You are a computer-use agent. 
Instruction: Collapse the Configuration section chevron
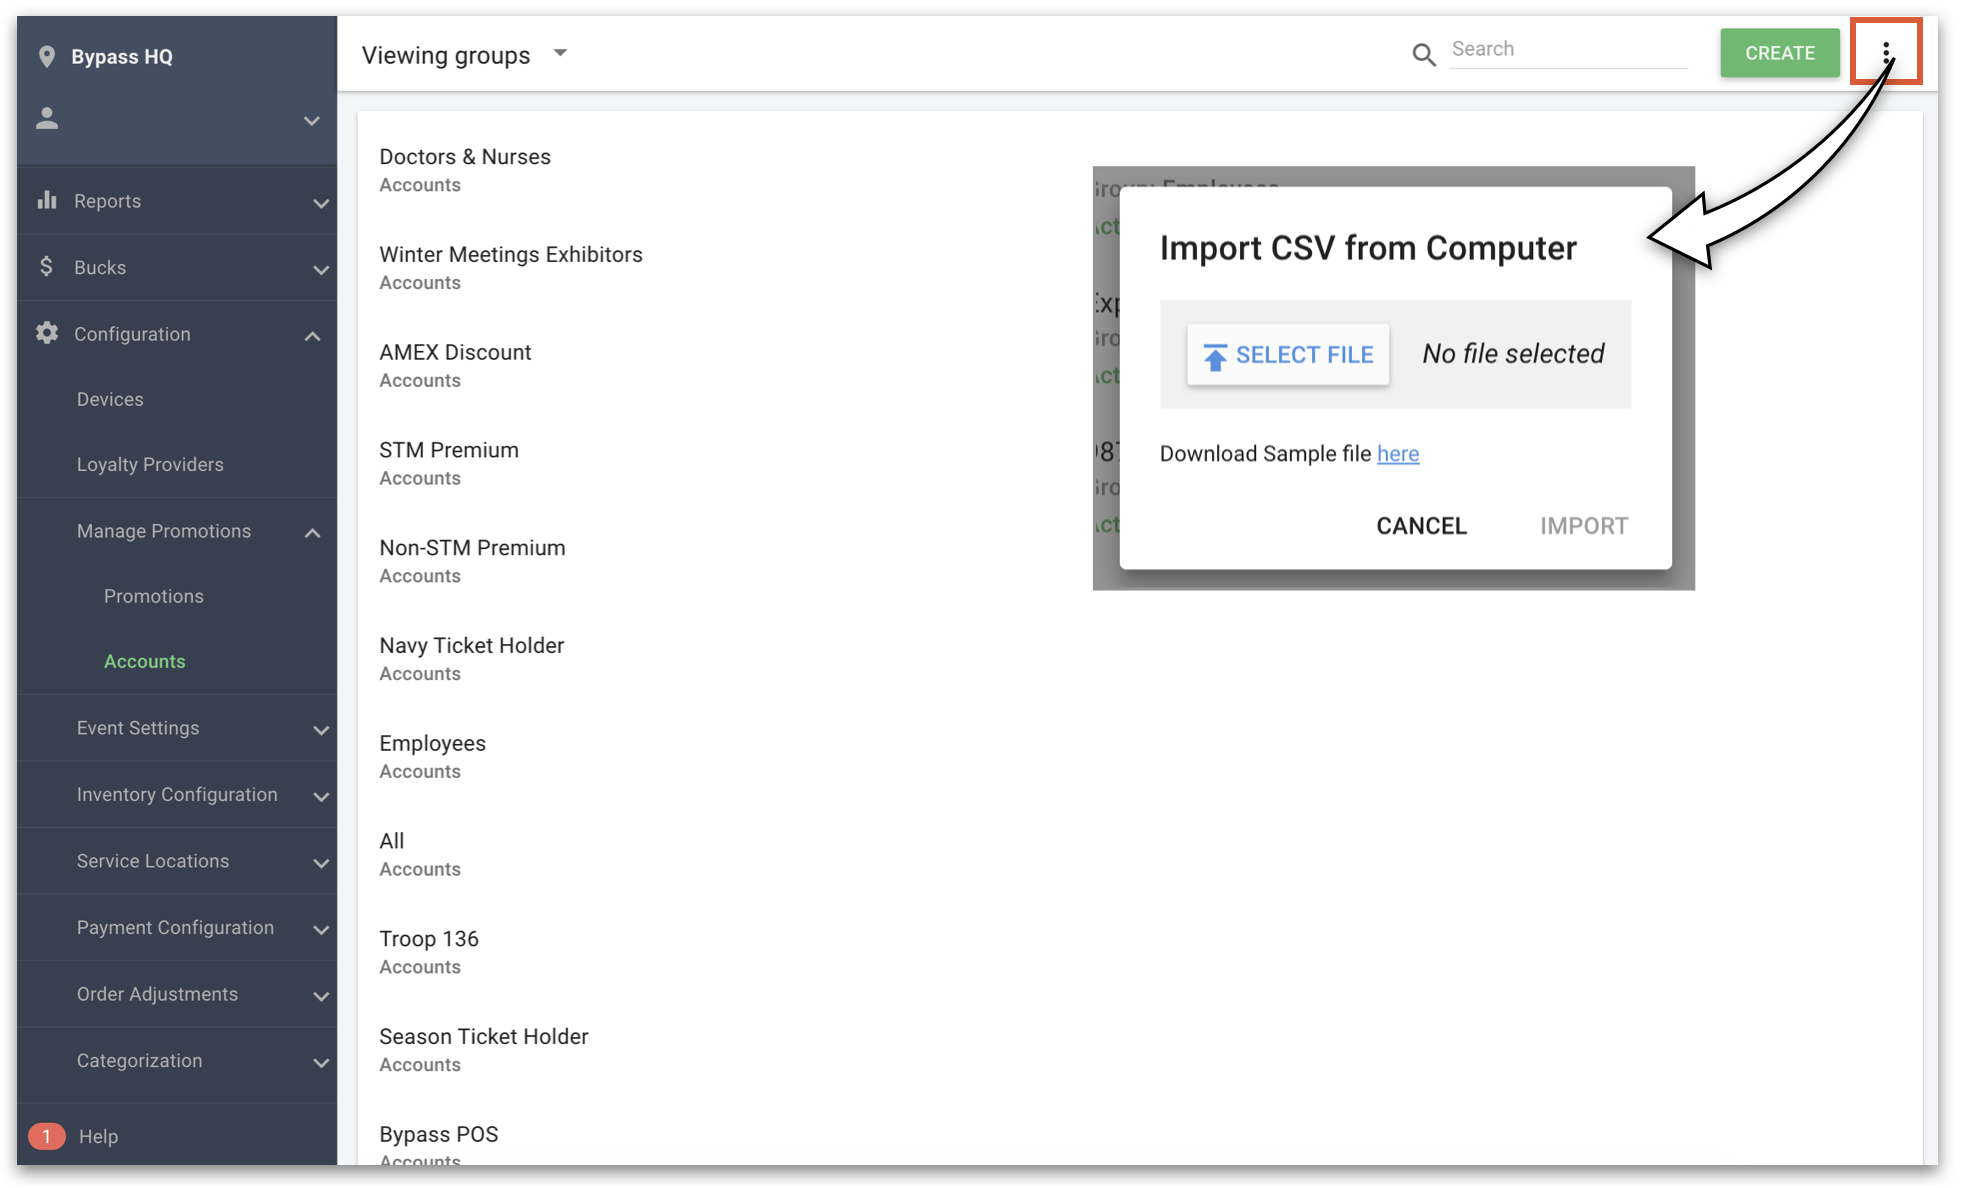312,336
